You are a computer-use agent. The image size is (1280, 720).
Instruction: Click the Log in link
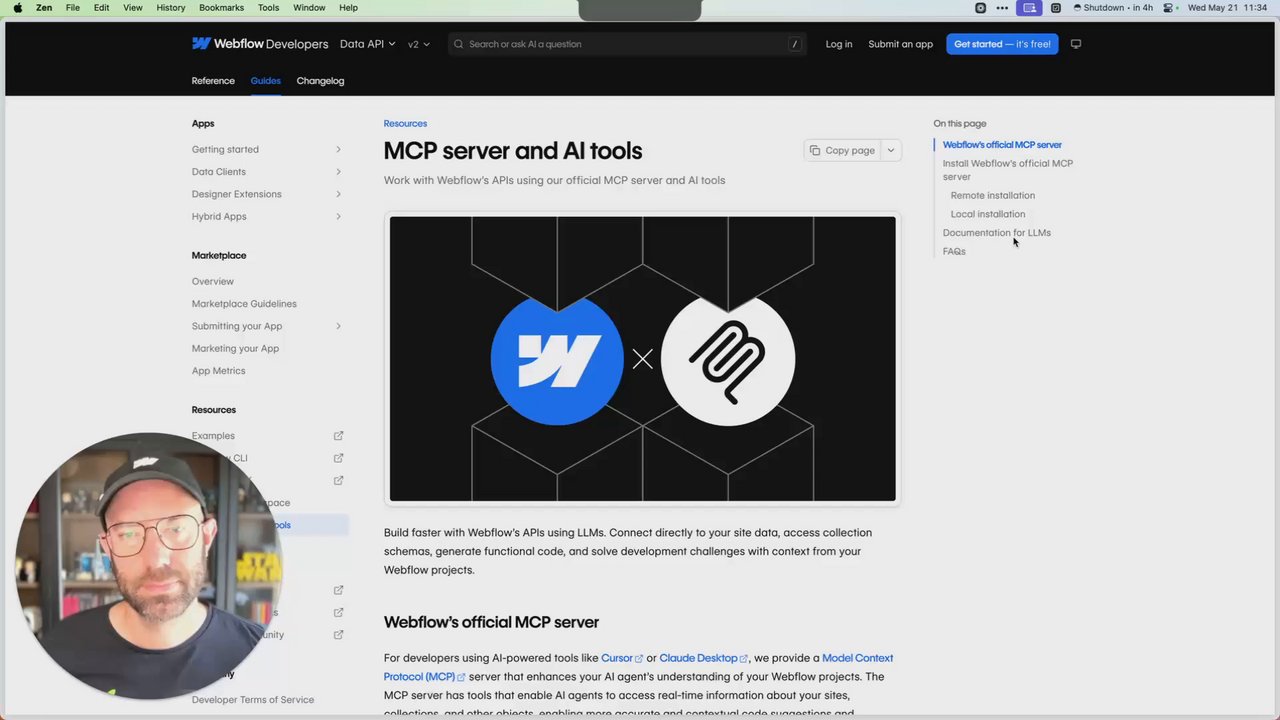pos(839,44)
